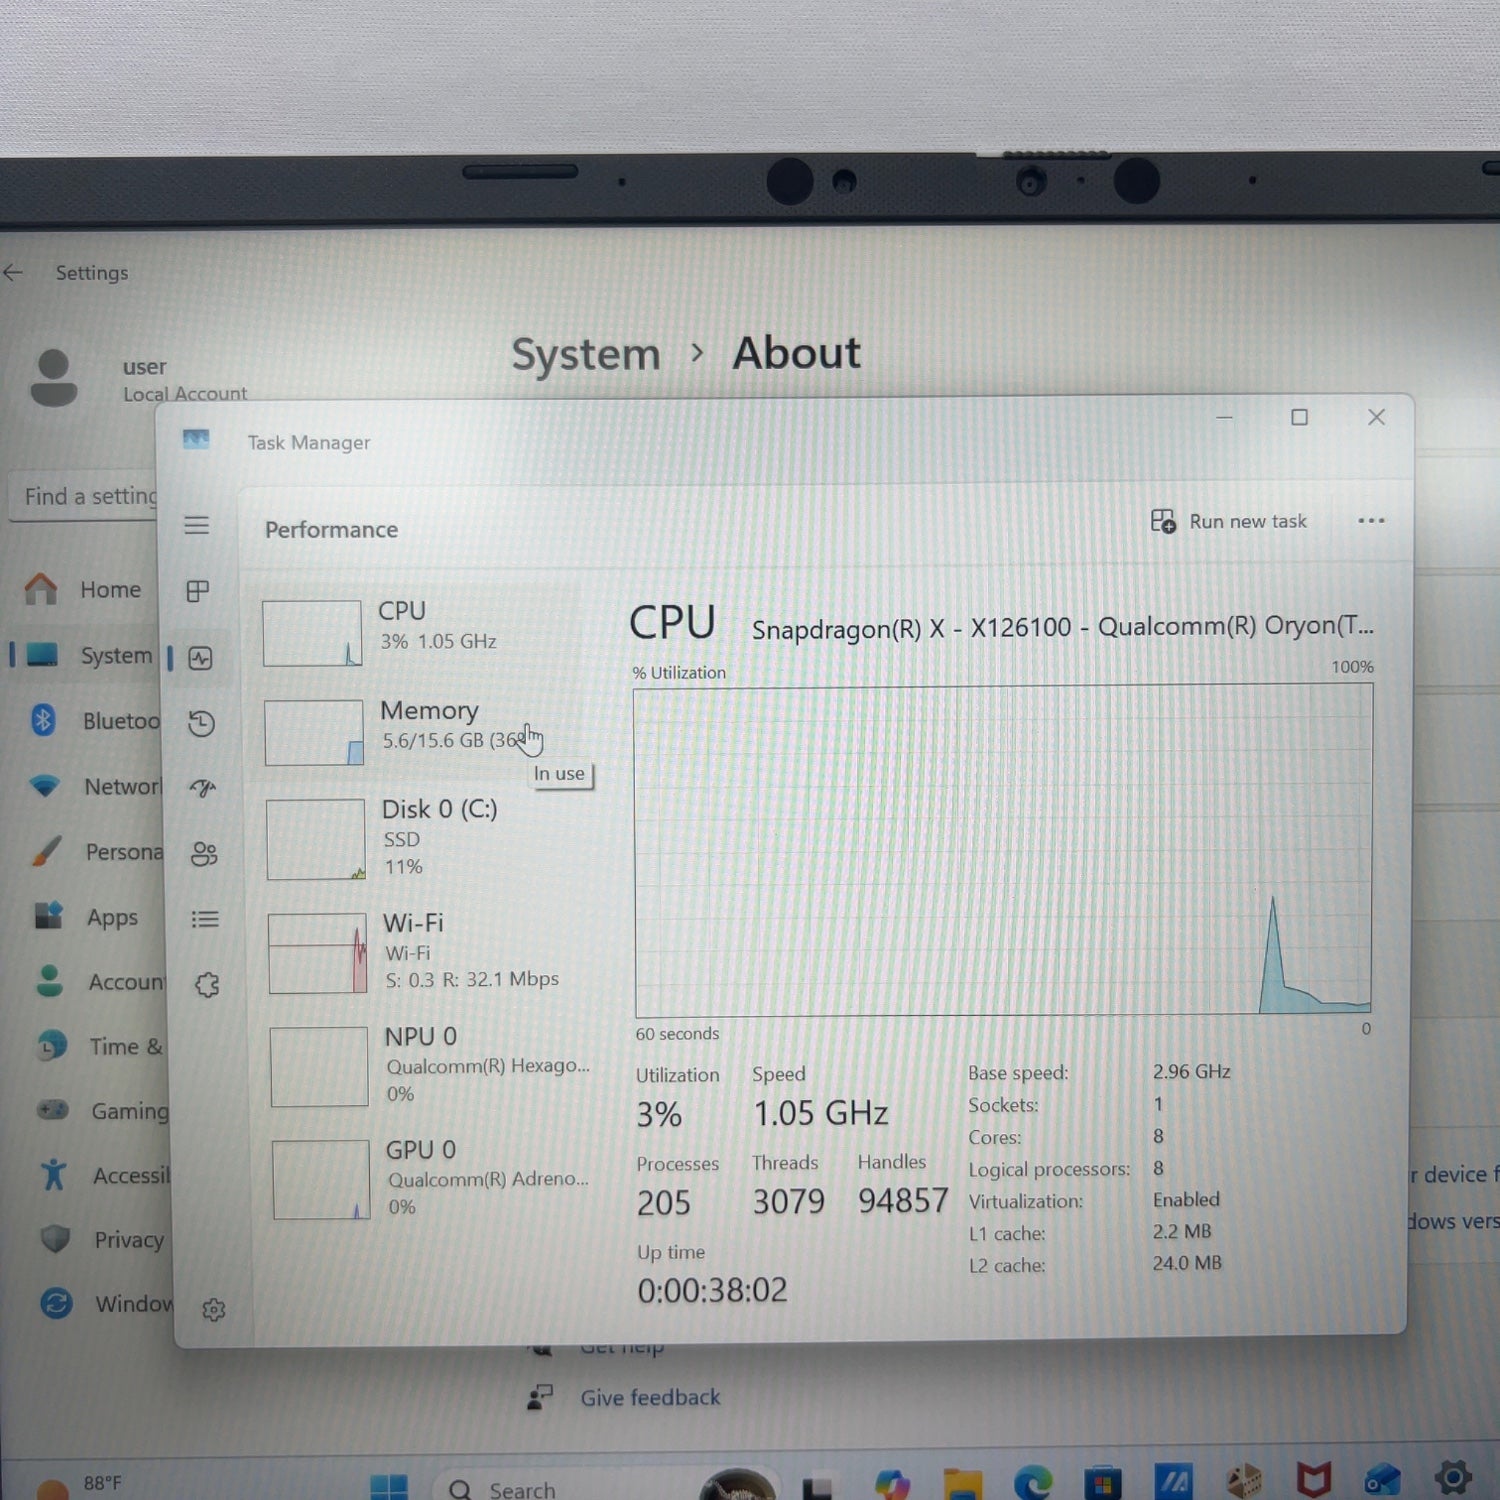
Task: Open the Services puzzle icon in sidebar
Action: click(207, 985)
